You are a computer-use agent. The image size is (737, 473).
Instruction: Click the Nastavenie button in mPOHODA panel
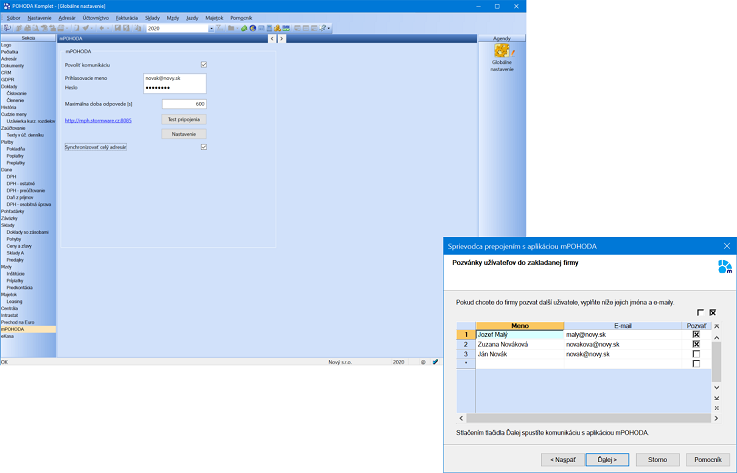click(184, 134)
